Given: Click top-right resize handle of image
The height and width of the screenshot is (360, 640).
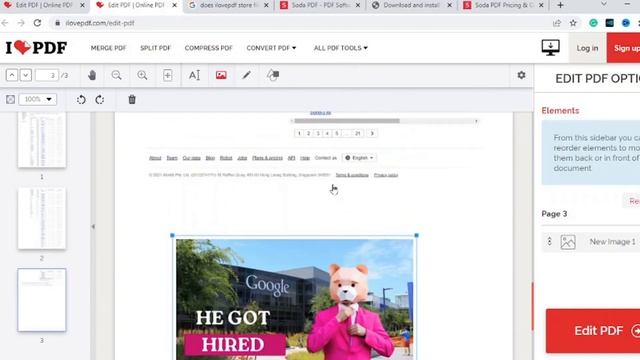Looking at the screenshot, I should [416, 236].
